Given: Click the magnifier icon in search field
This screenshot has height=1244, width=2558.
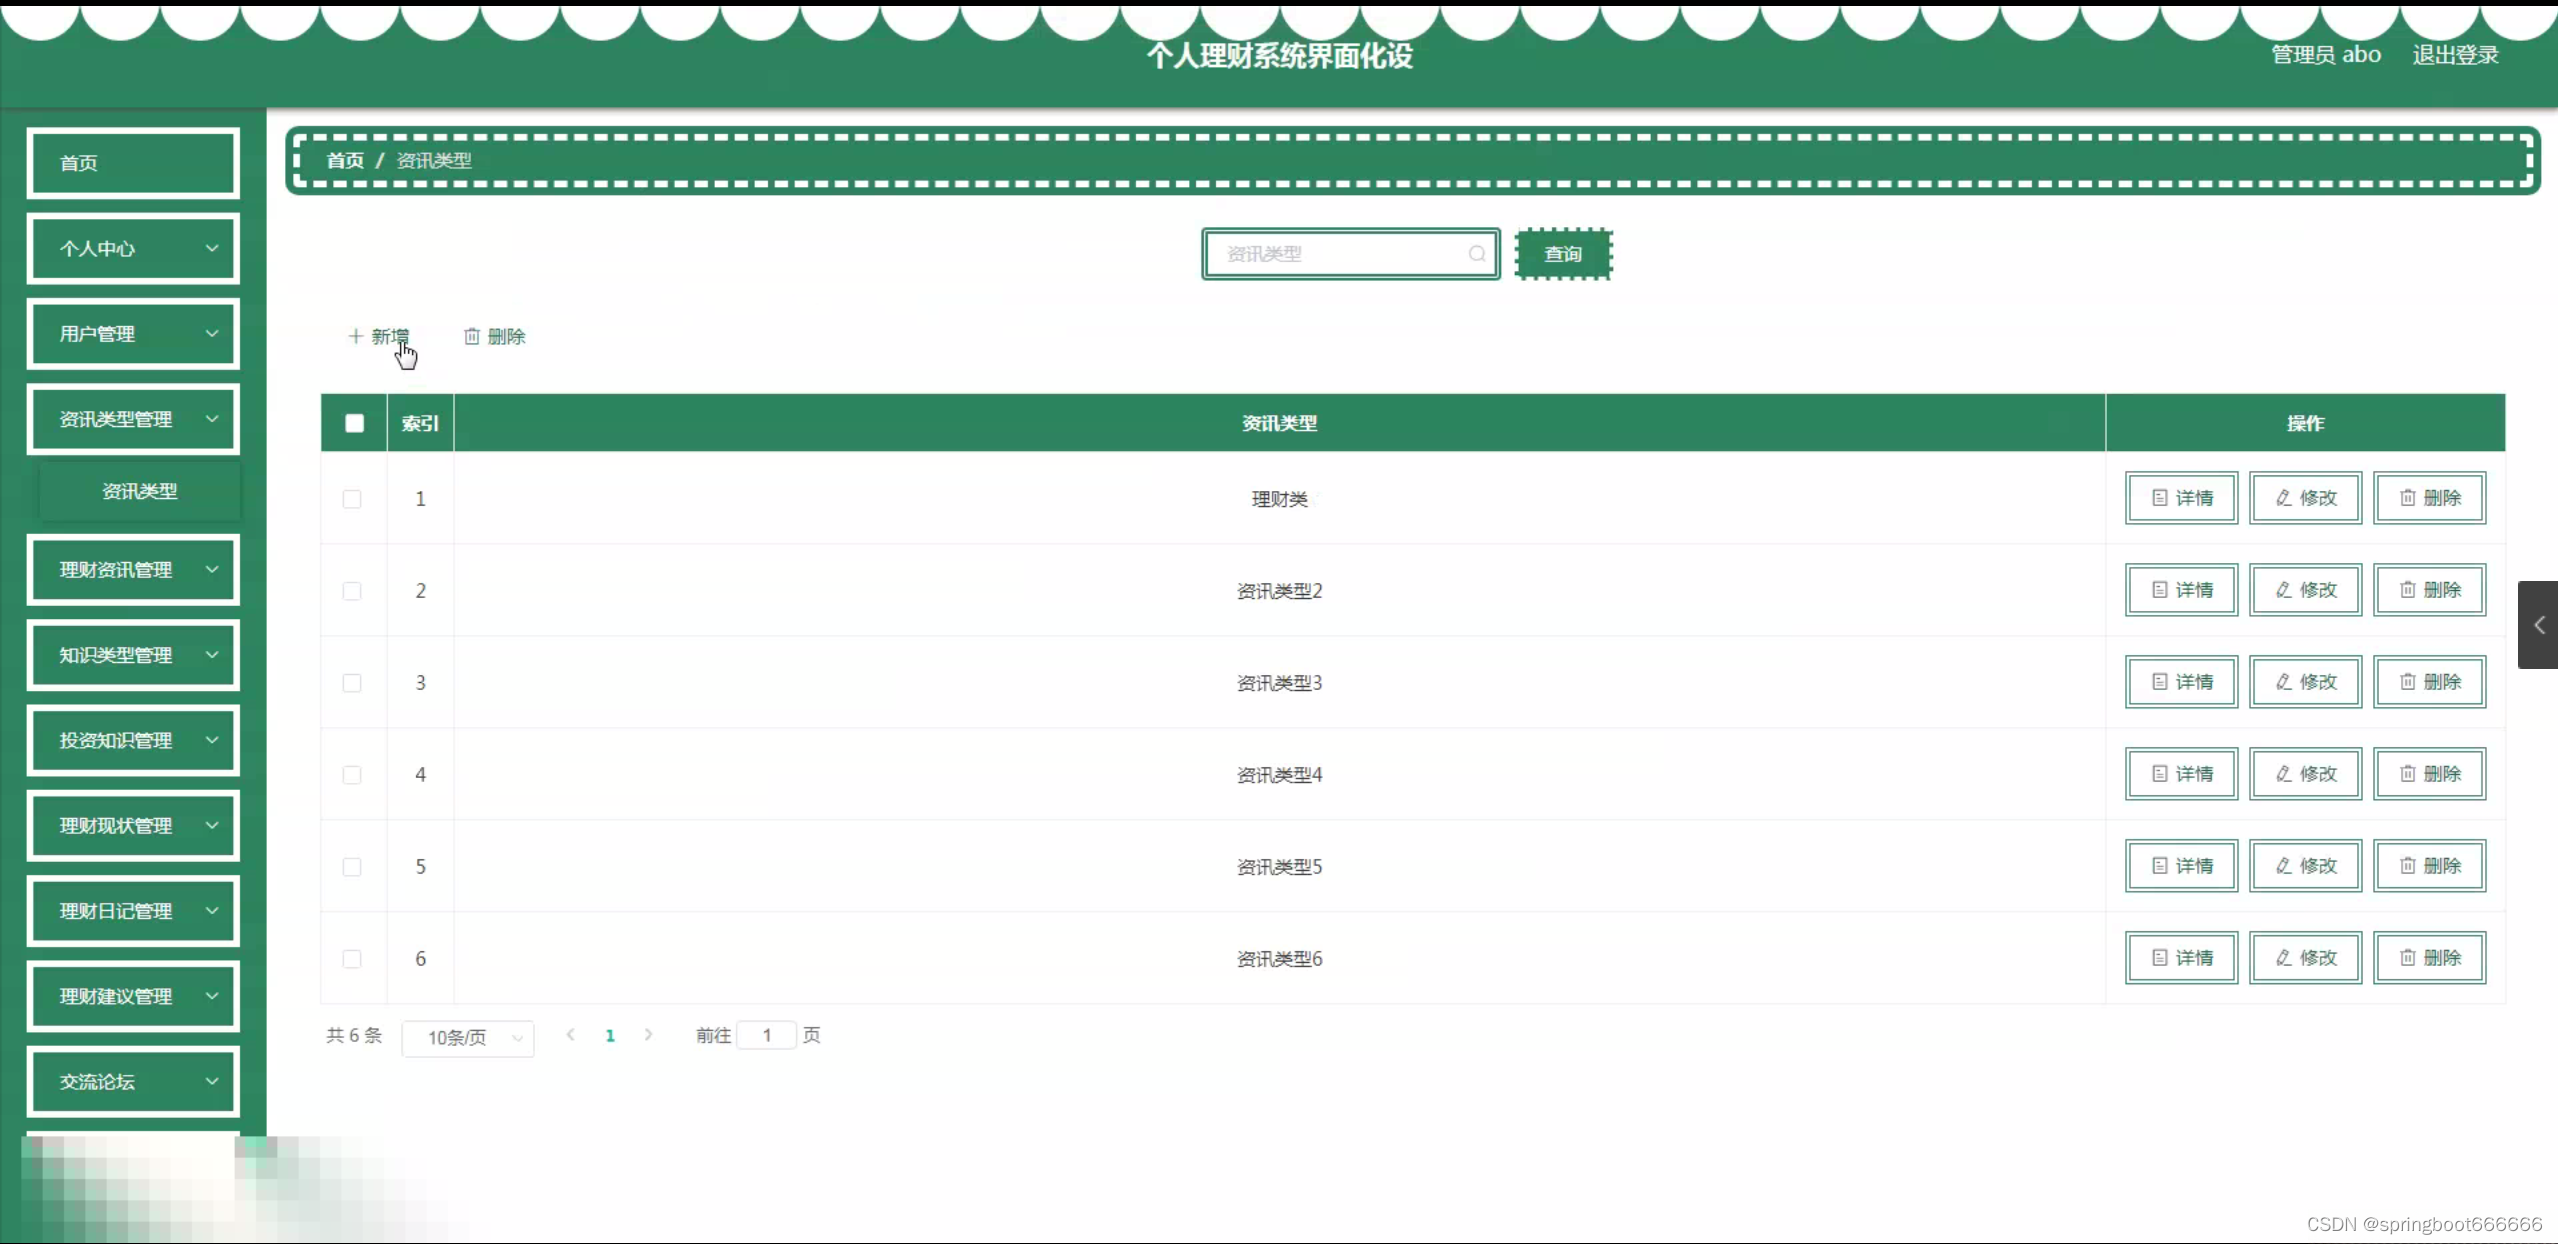Looking at the screenshot, I should point(1476,254).
